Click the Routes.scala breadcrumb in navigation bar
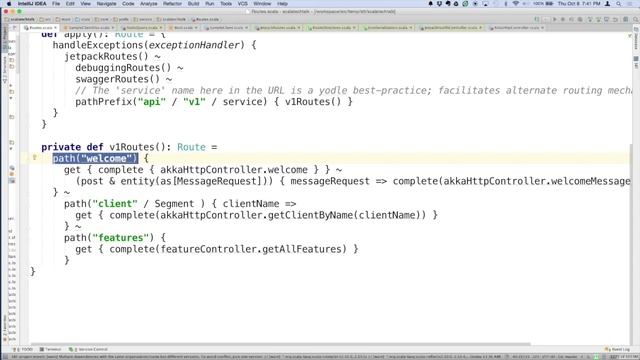 [205, 19]
